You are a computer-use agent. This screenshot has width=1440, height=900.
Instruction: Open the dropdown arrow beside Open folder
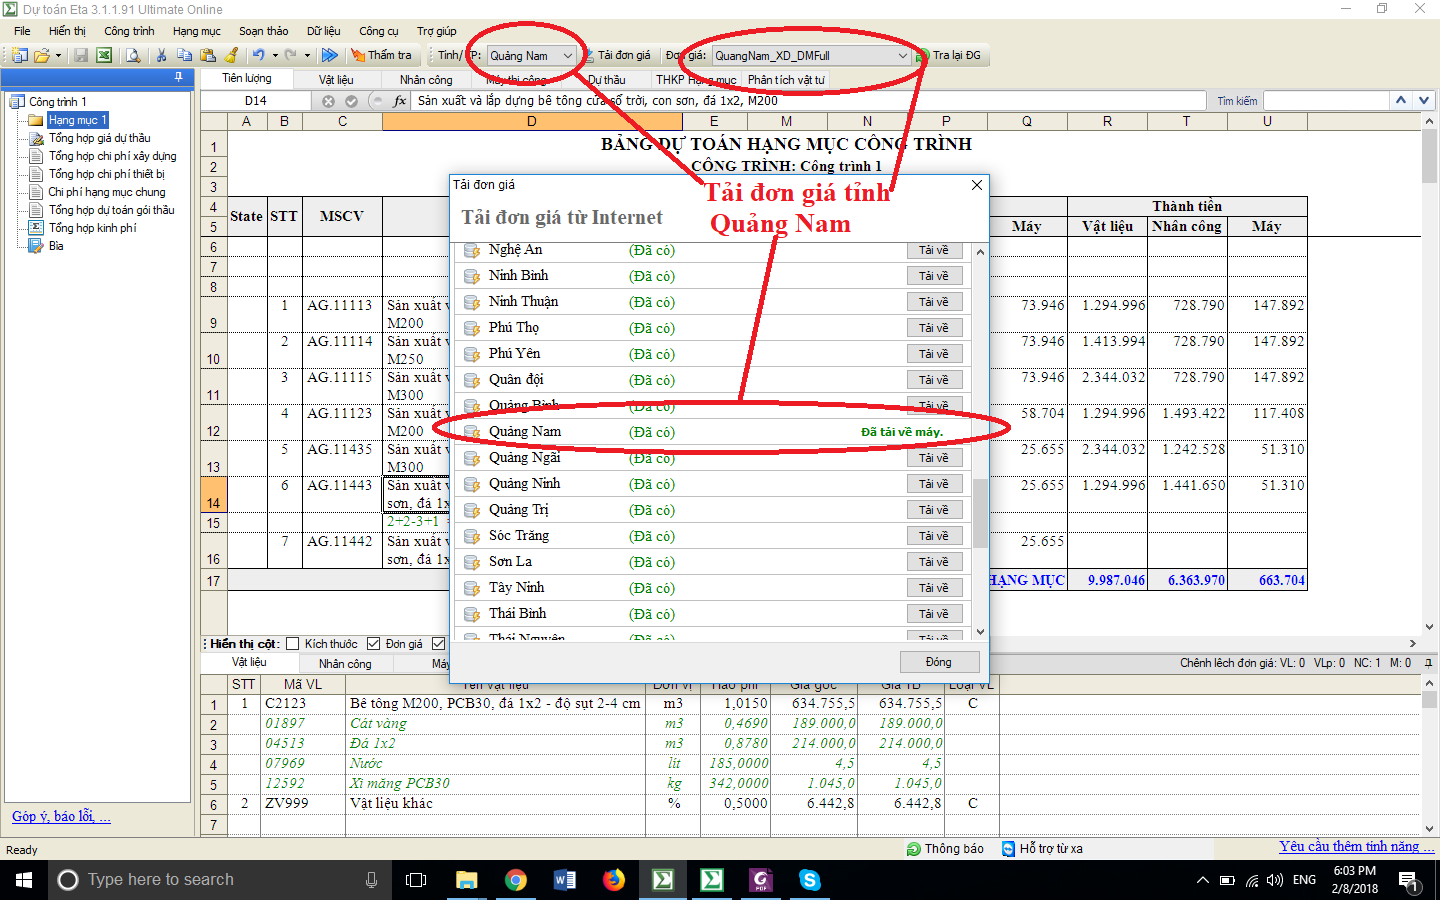coord(58,56)
